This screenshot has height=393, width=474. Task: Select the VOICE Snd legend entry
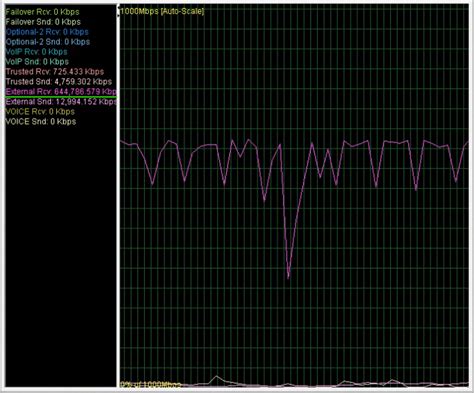(41, 122)
